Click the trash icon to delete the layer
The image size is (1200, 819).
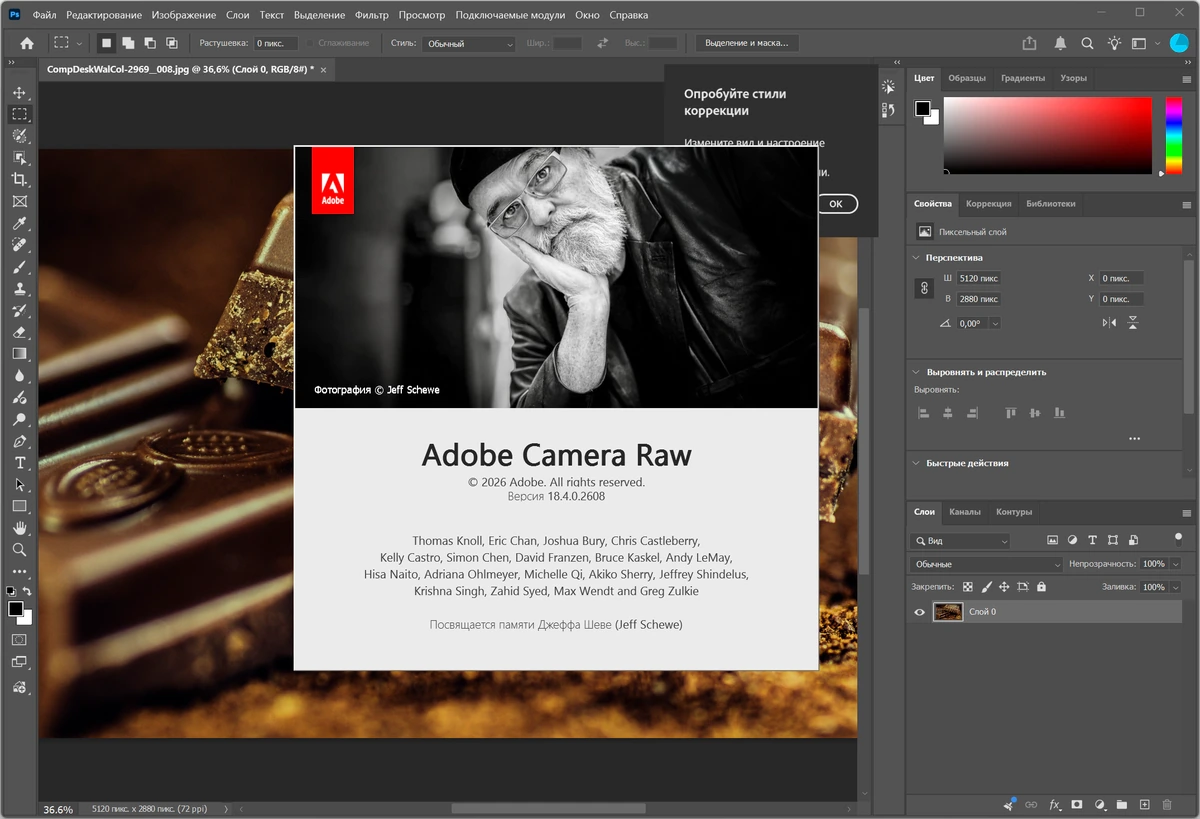[1169, 804]
